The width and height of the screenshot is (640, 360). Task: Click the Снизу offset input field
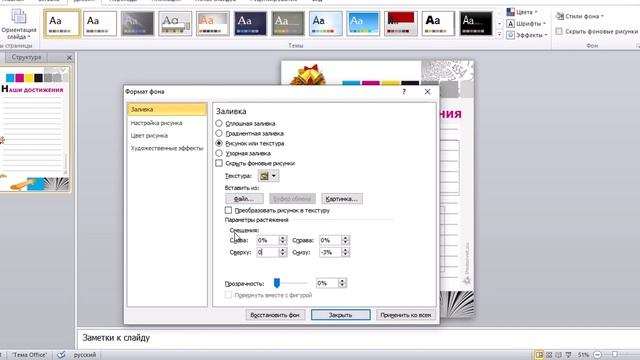330,252
